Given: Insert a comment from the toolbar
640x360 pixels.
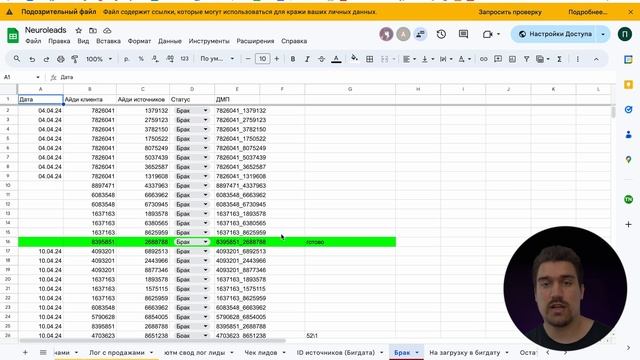Looking at the screenshot, I should coord(498,59).
